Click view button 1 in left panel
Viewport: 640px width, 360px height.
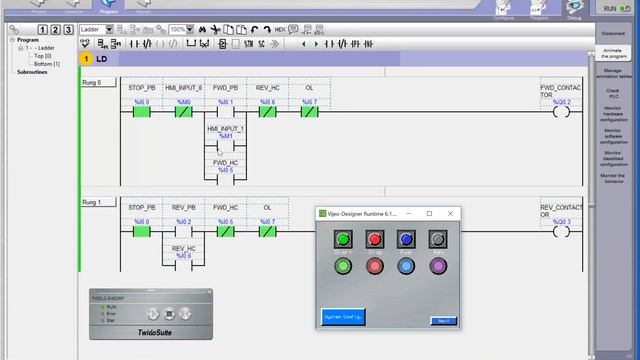coord(42,30)
